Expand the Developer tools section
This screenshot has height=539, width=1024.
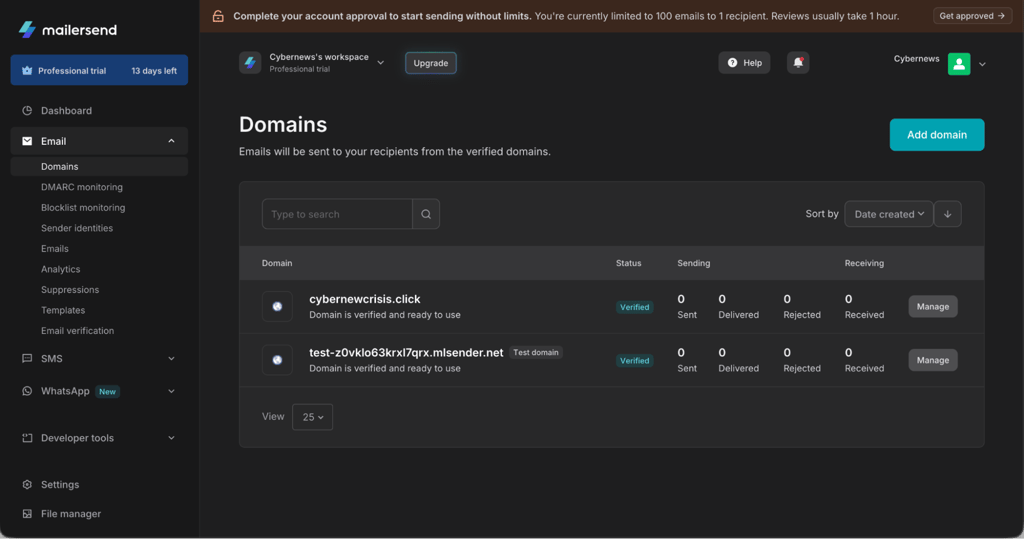point(171,438)
